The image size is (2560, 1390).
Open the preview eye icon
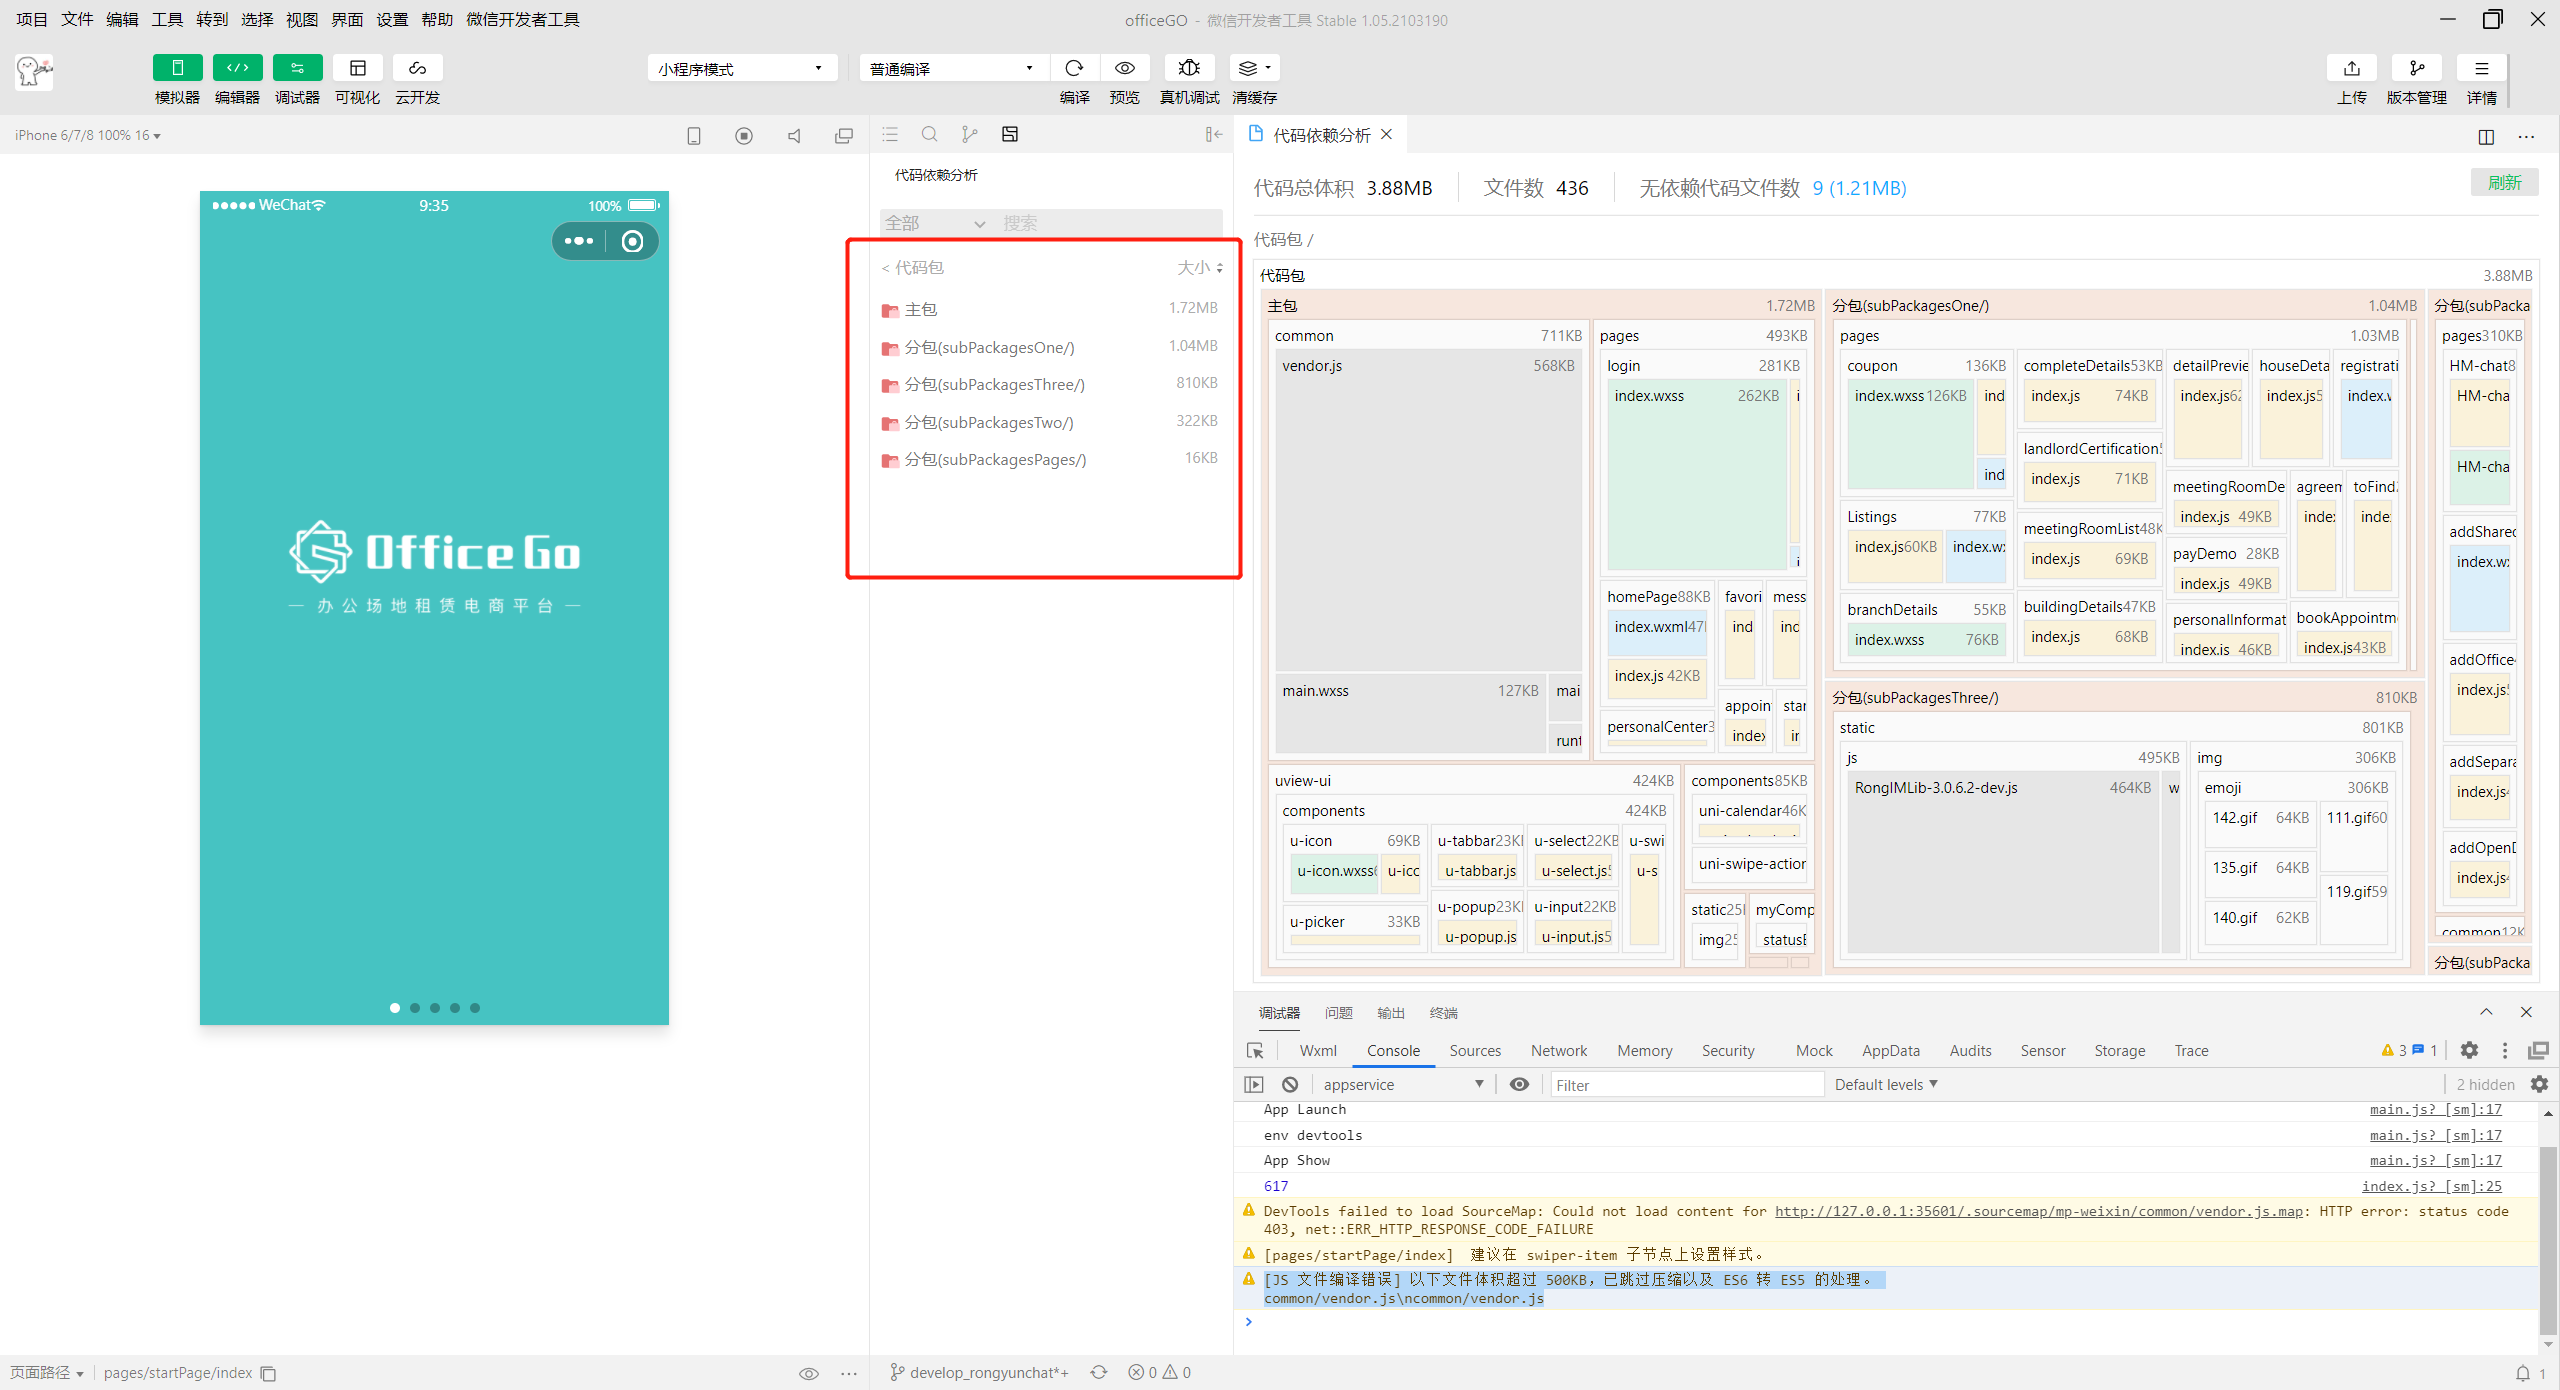(x=1124, y=68)
